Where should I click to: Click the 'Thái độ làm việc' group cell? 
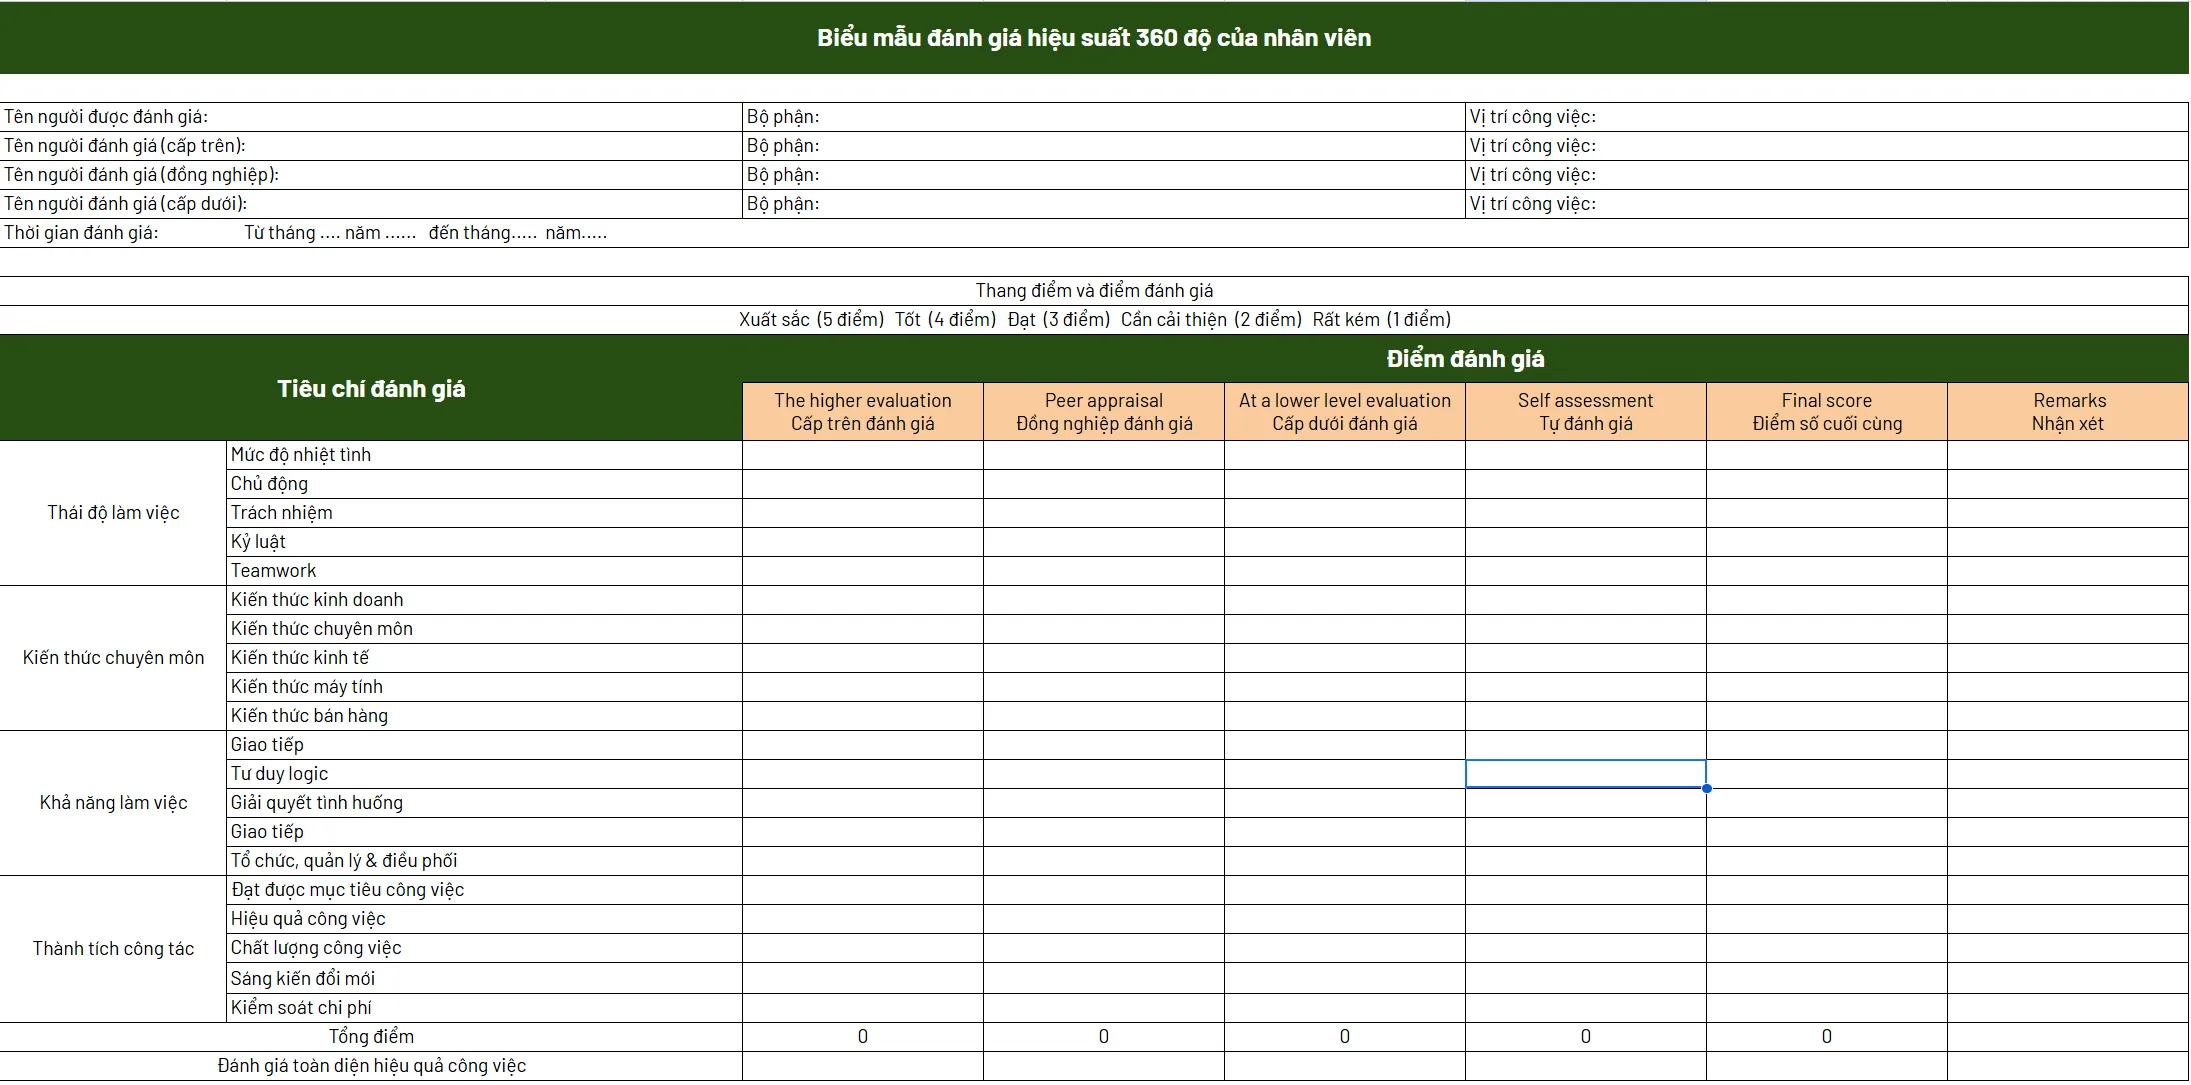click(x=113, y=513)
